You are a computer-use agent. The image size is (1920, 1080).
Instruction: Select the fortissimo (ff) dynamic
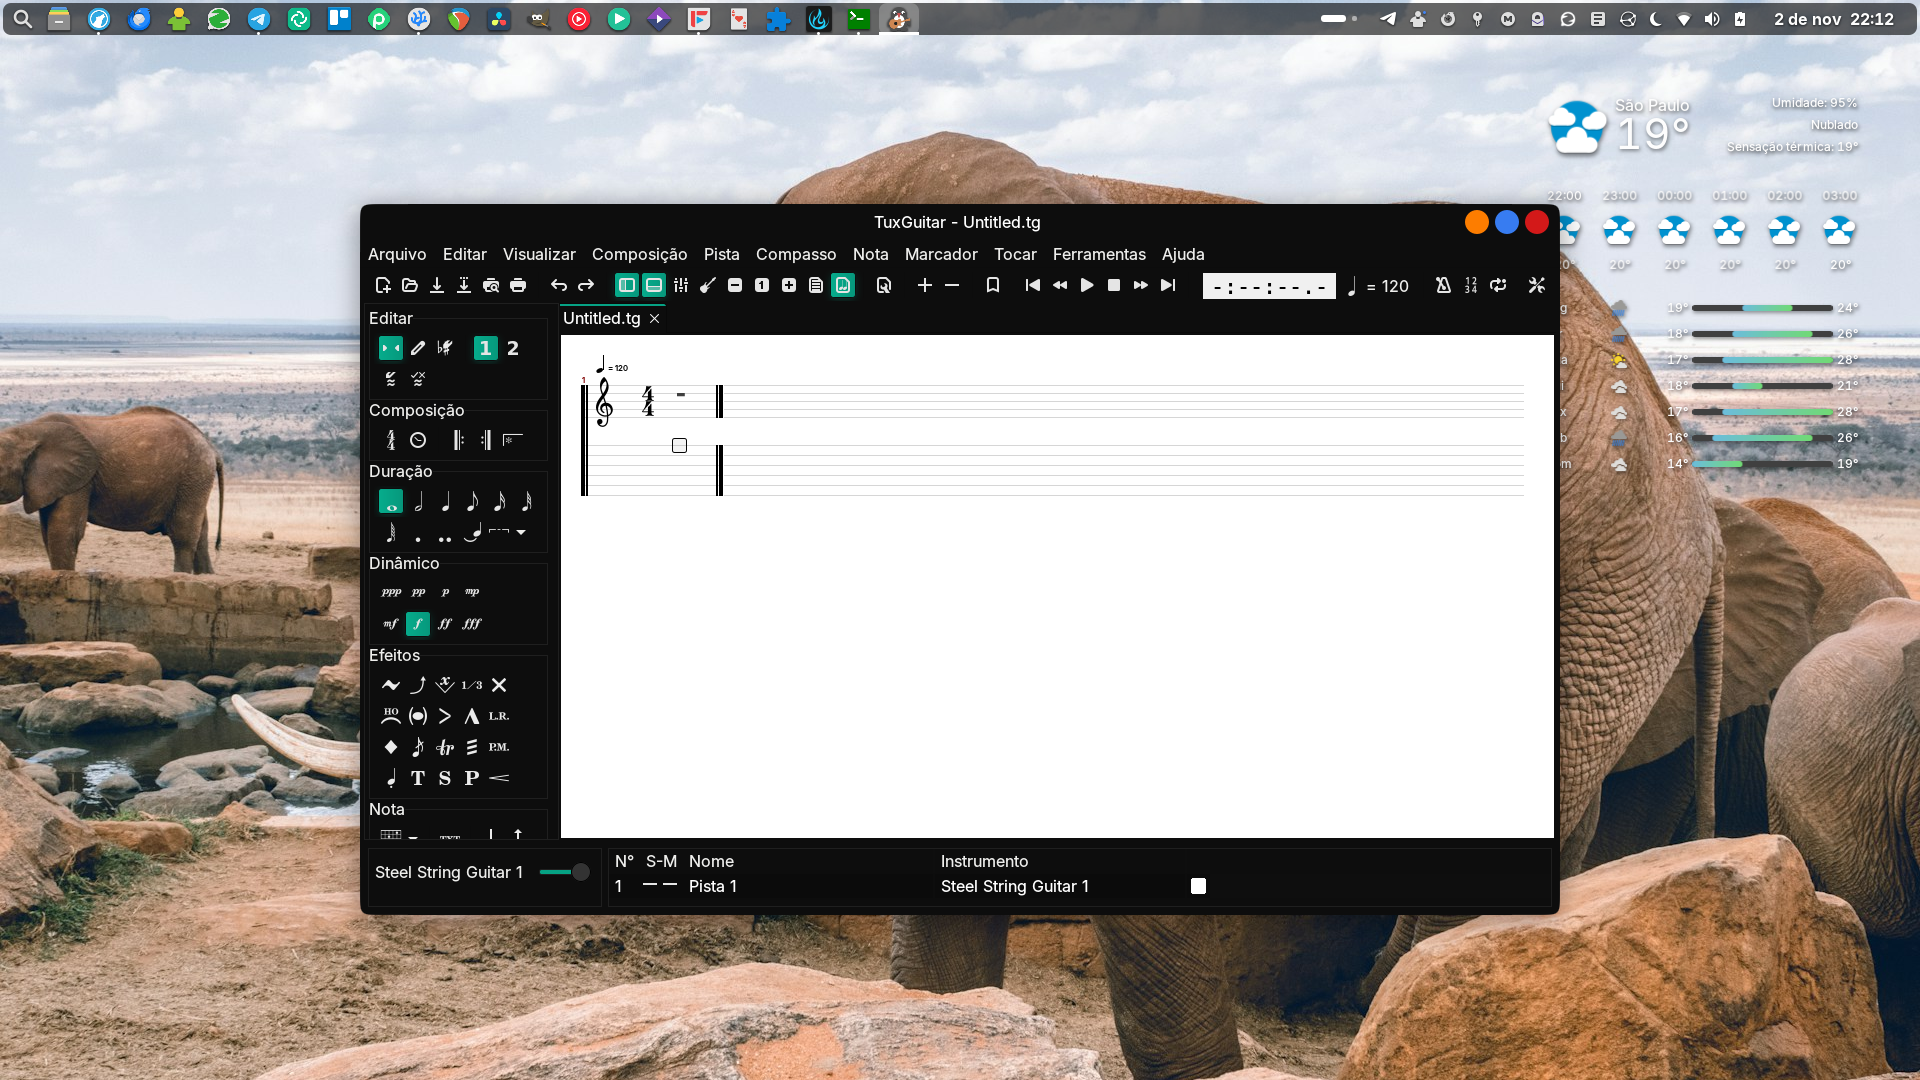point(445,624)
